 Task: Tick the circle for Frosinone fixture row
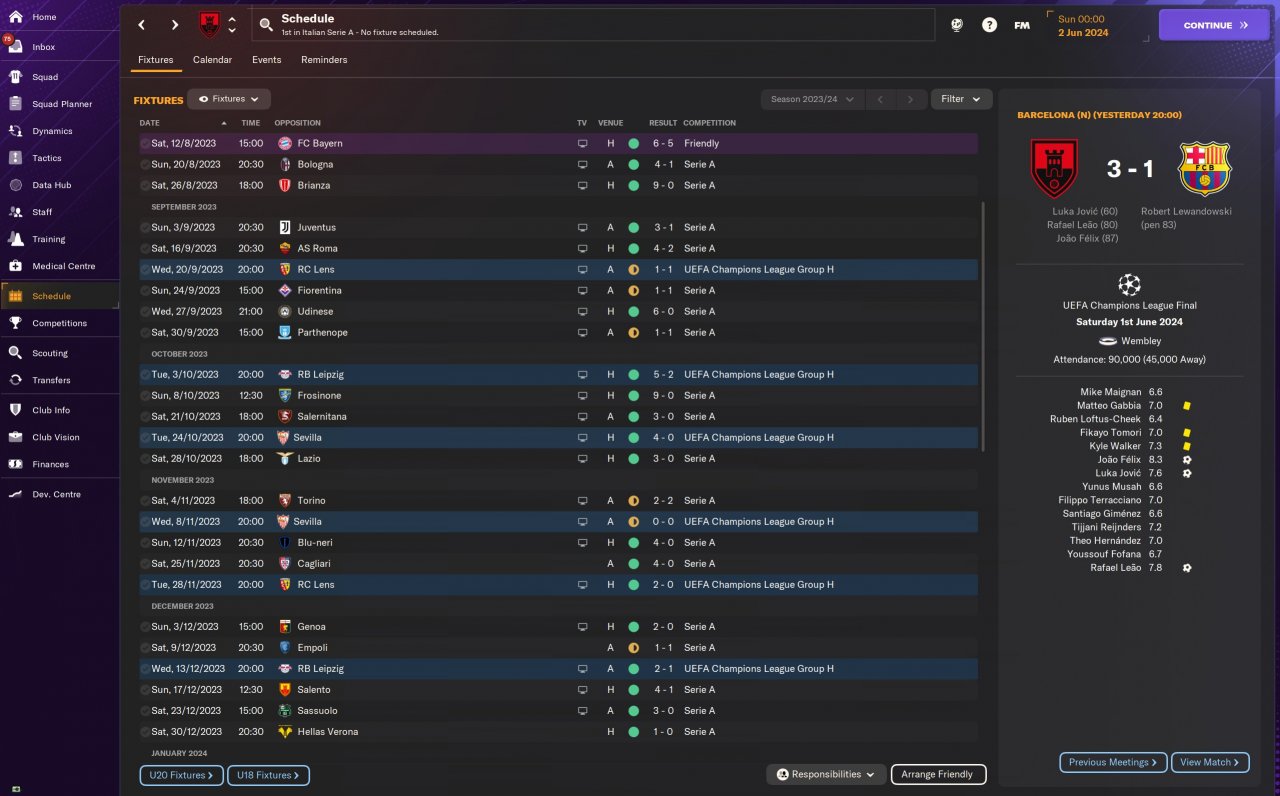pyautogui.click(x=145, y=395)
